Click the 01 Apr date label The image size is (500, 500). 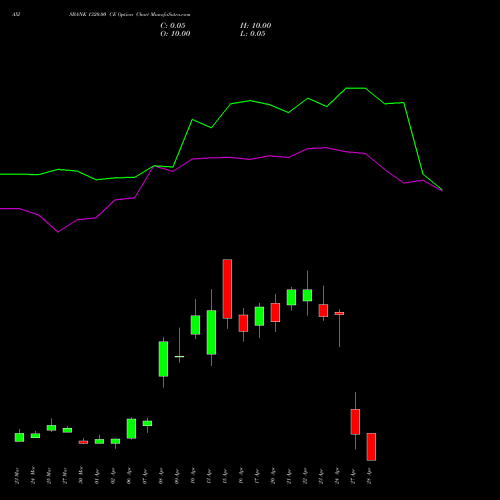(x=97, y=476)
